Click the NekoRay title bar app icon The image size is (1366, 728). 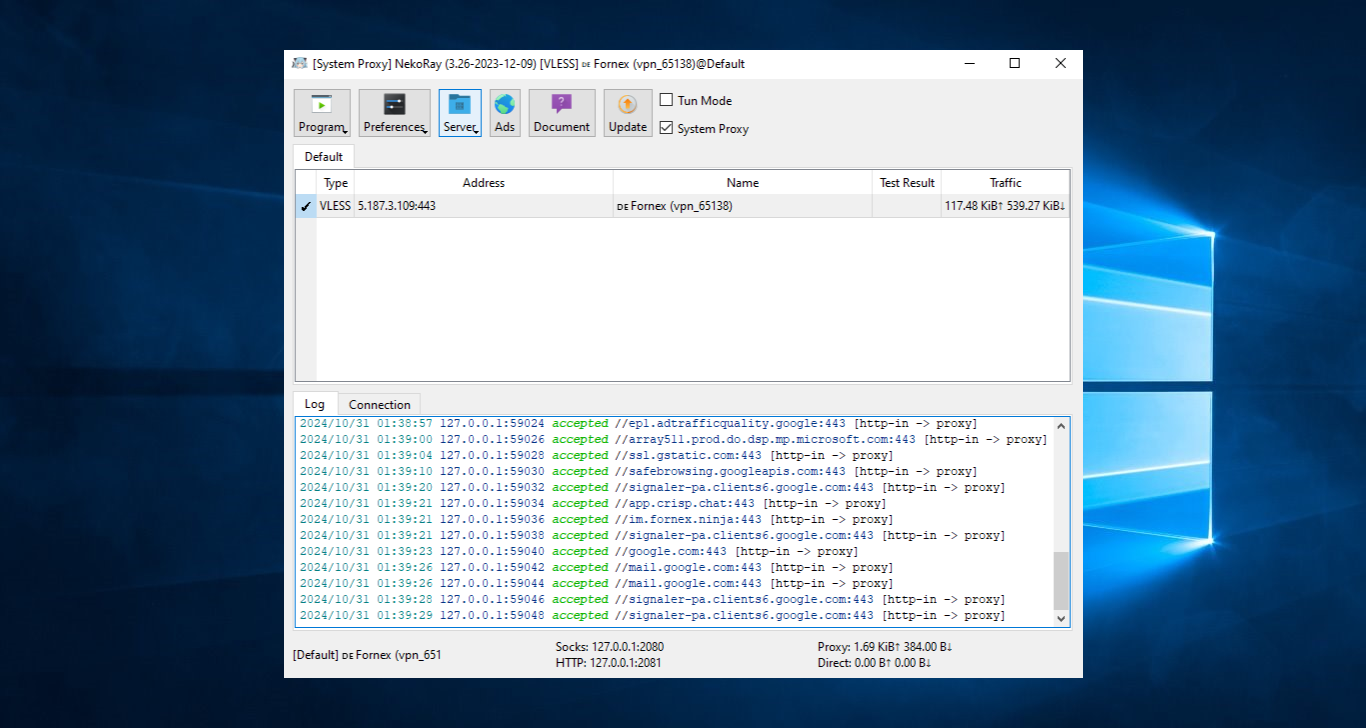[x=299, y=63]
